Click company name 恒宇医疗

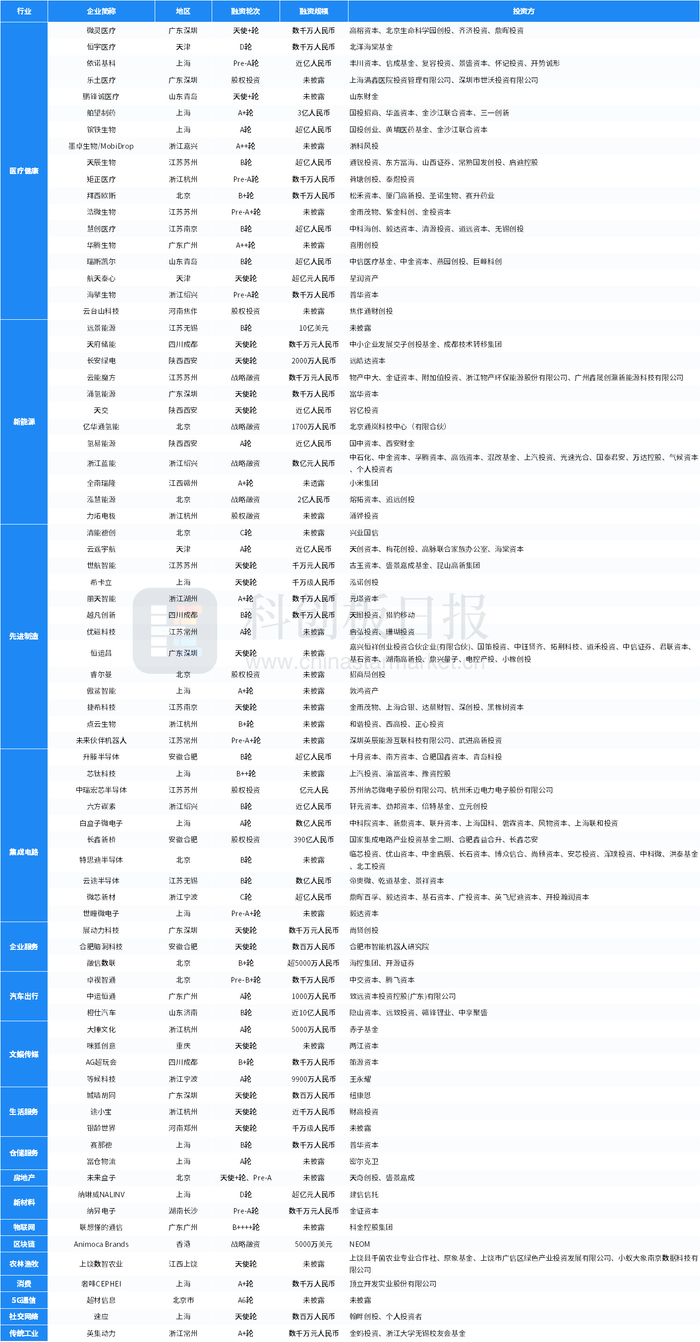pyautogui.click(x=102, y=46)
